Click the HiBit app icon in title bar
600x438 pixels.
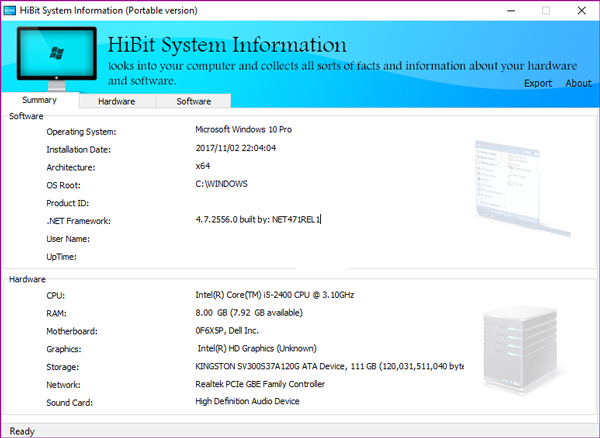coord(9,10)
